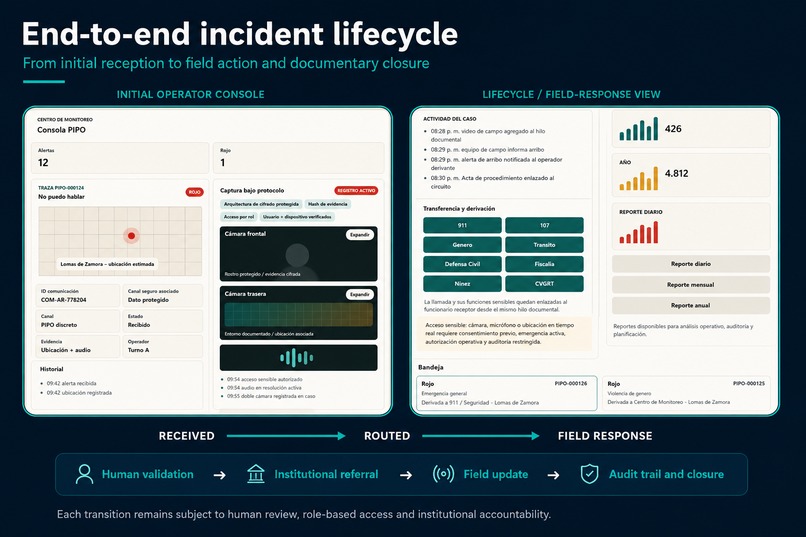The width and height of the screenshot is (806, 537).
Task: Click the Human validation person icon
Action: pyautogui.click(x=84, y=474)
